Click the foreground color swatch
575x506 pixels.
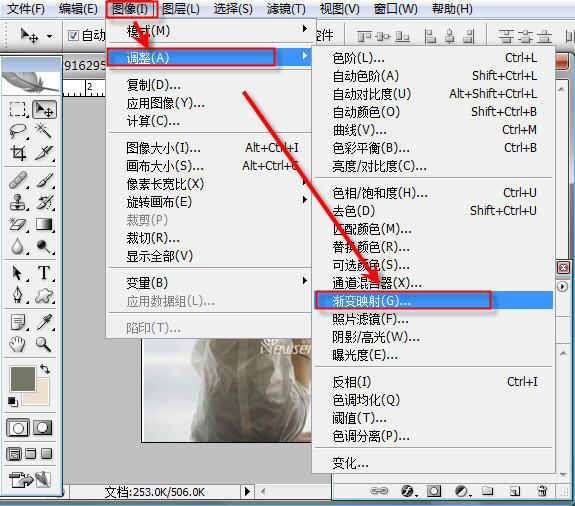pyautogui.click(x=23, y=378)
